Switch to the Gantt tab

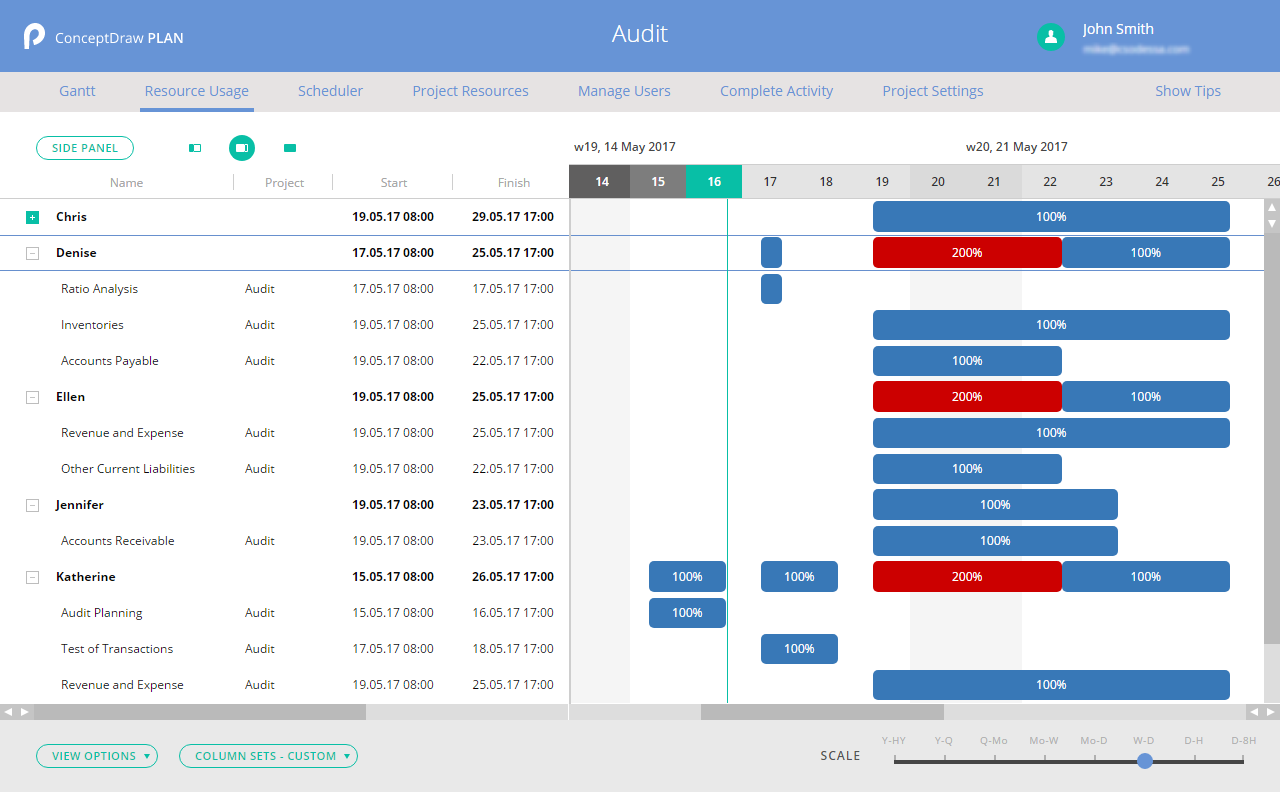pyautogui.click(x=77, y=91)
